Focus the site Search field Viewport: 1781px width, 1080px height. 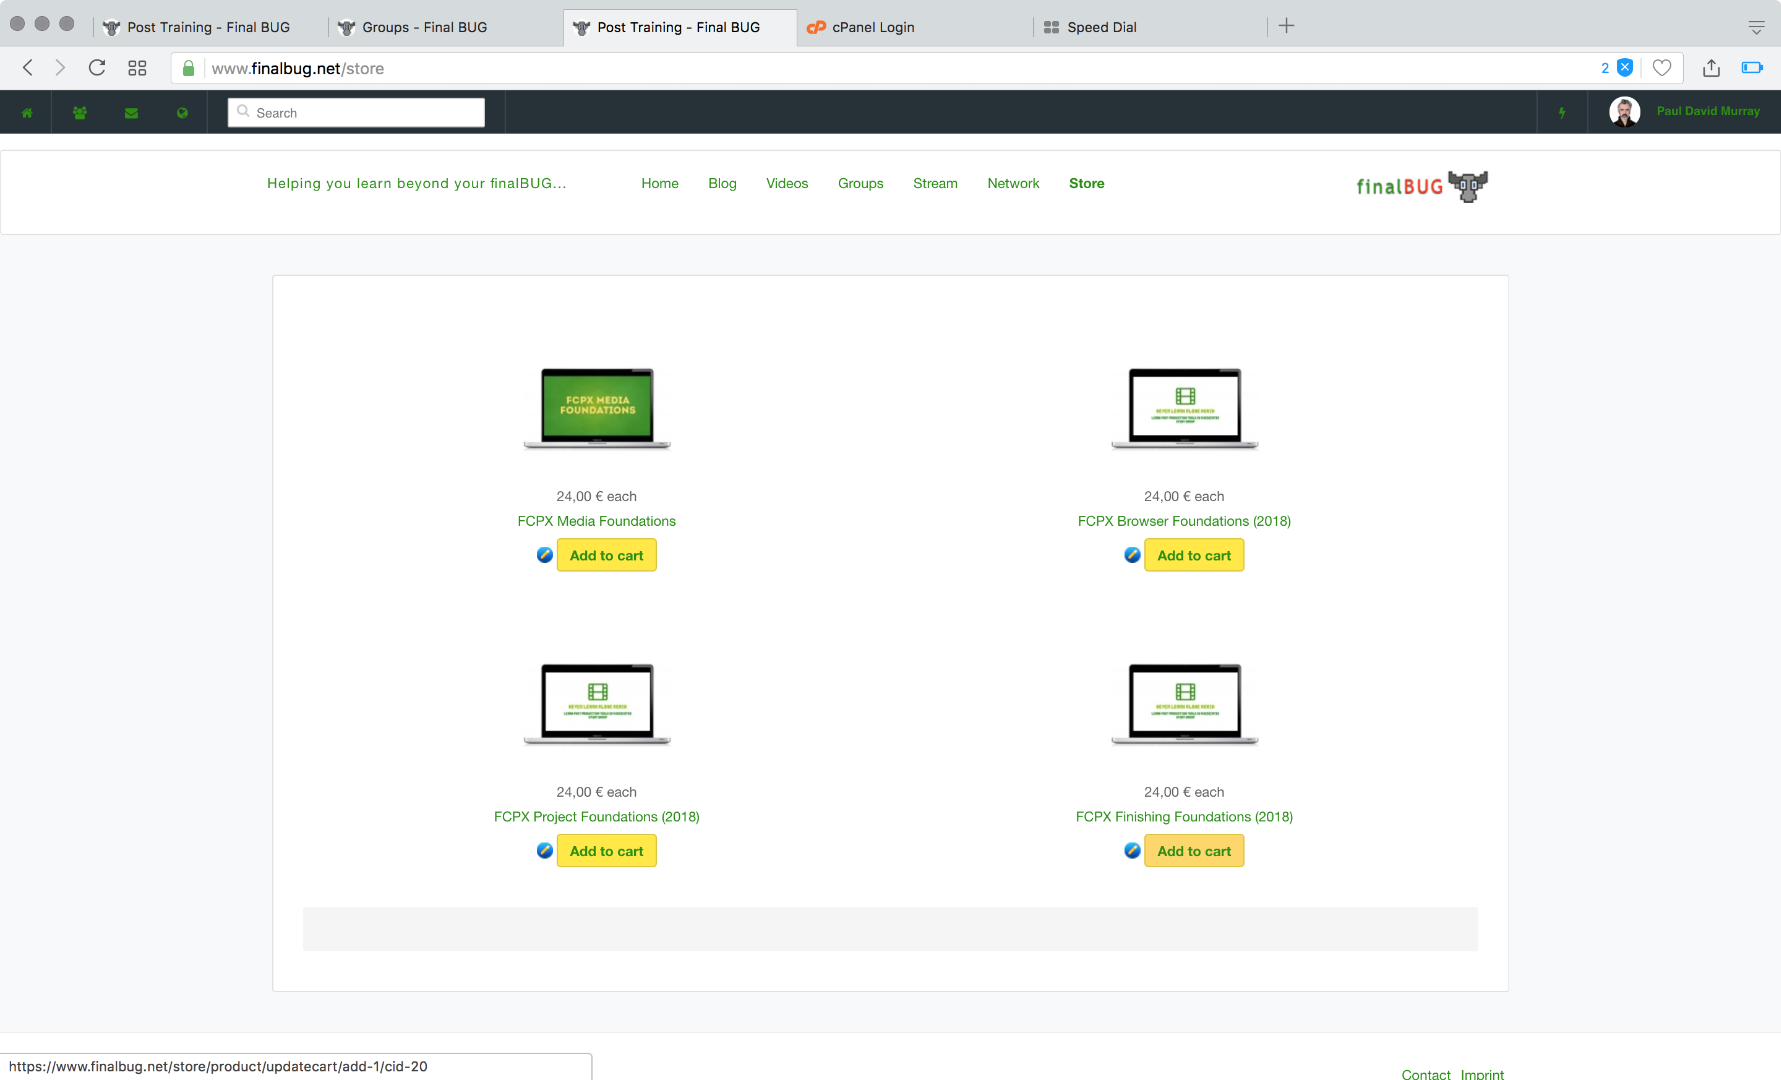click(356, 113)
